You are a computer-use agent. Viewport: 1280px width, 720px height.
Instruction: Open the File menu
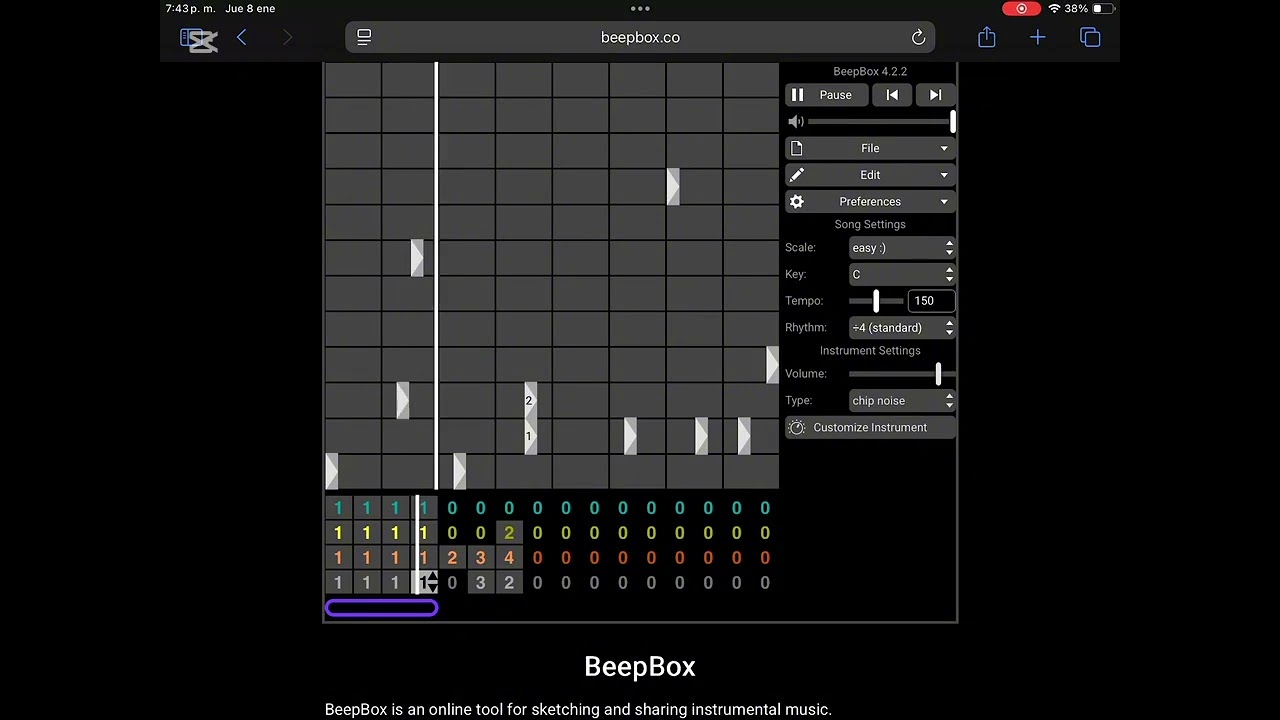(x=870, y=148)
